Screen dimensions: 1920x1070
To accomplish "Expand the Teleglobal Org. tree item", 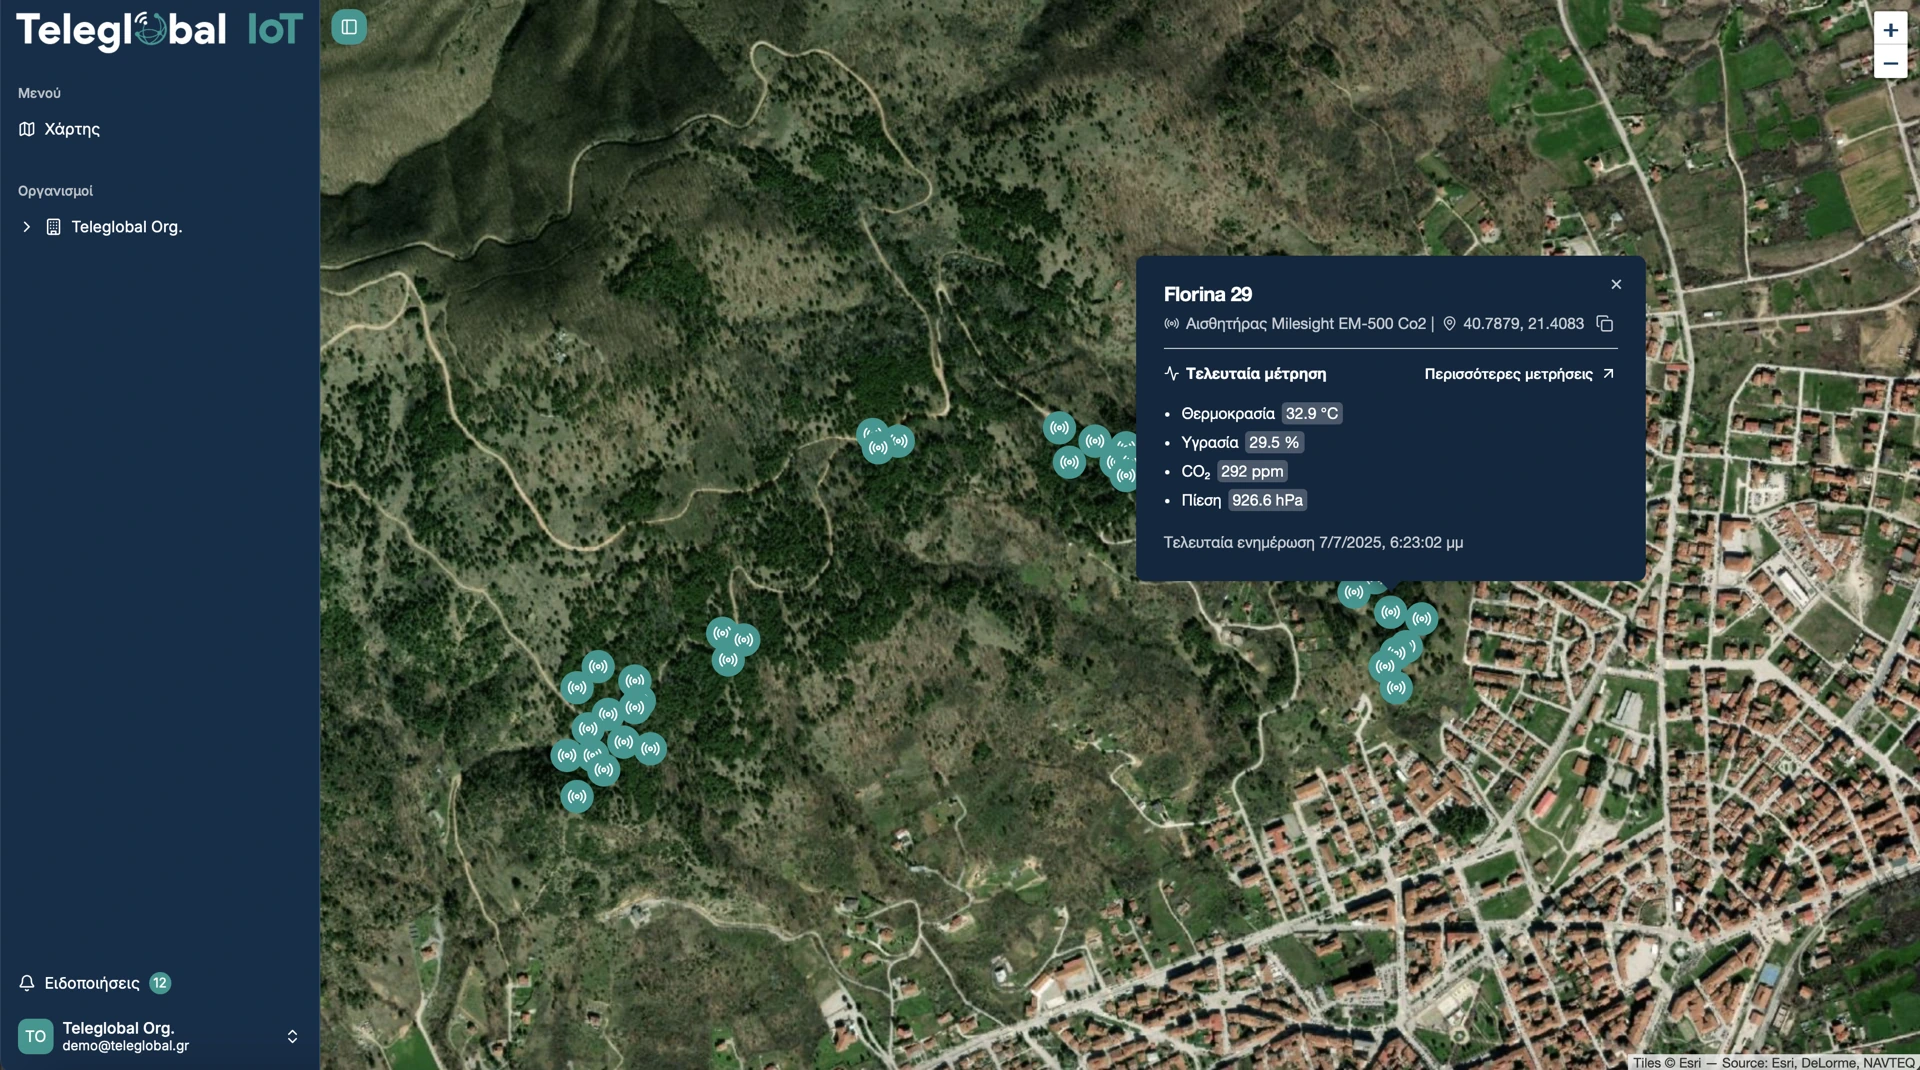I will (x=27, y=227).
